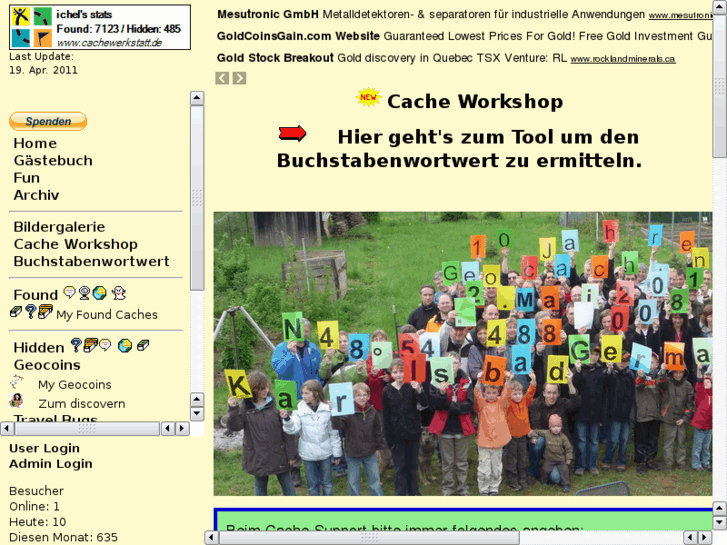The height and width of the screenshot is (545, 727).
Task: Click sidebar vertical scrollbar thumb
Action: (x=197, y=198)
